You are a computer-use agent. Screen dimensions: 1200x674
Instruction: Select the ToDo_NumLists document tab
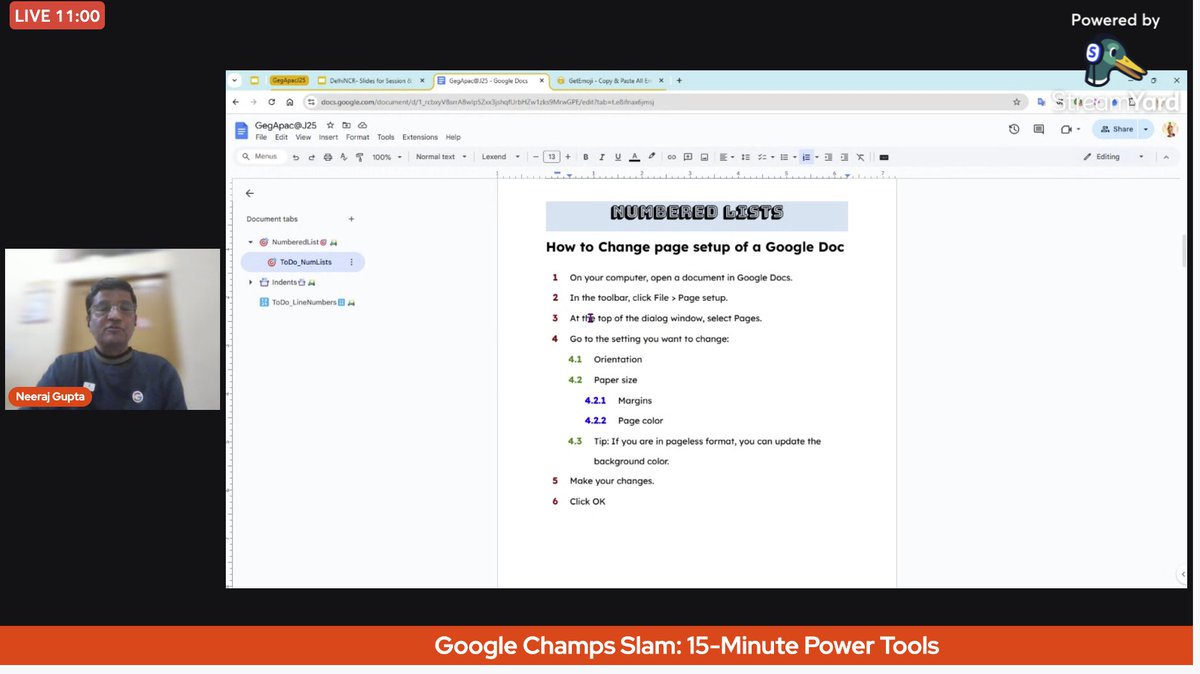(x=302, y=262)
